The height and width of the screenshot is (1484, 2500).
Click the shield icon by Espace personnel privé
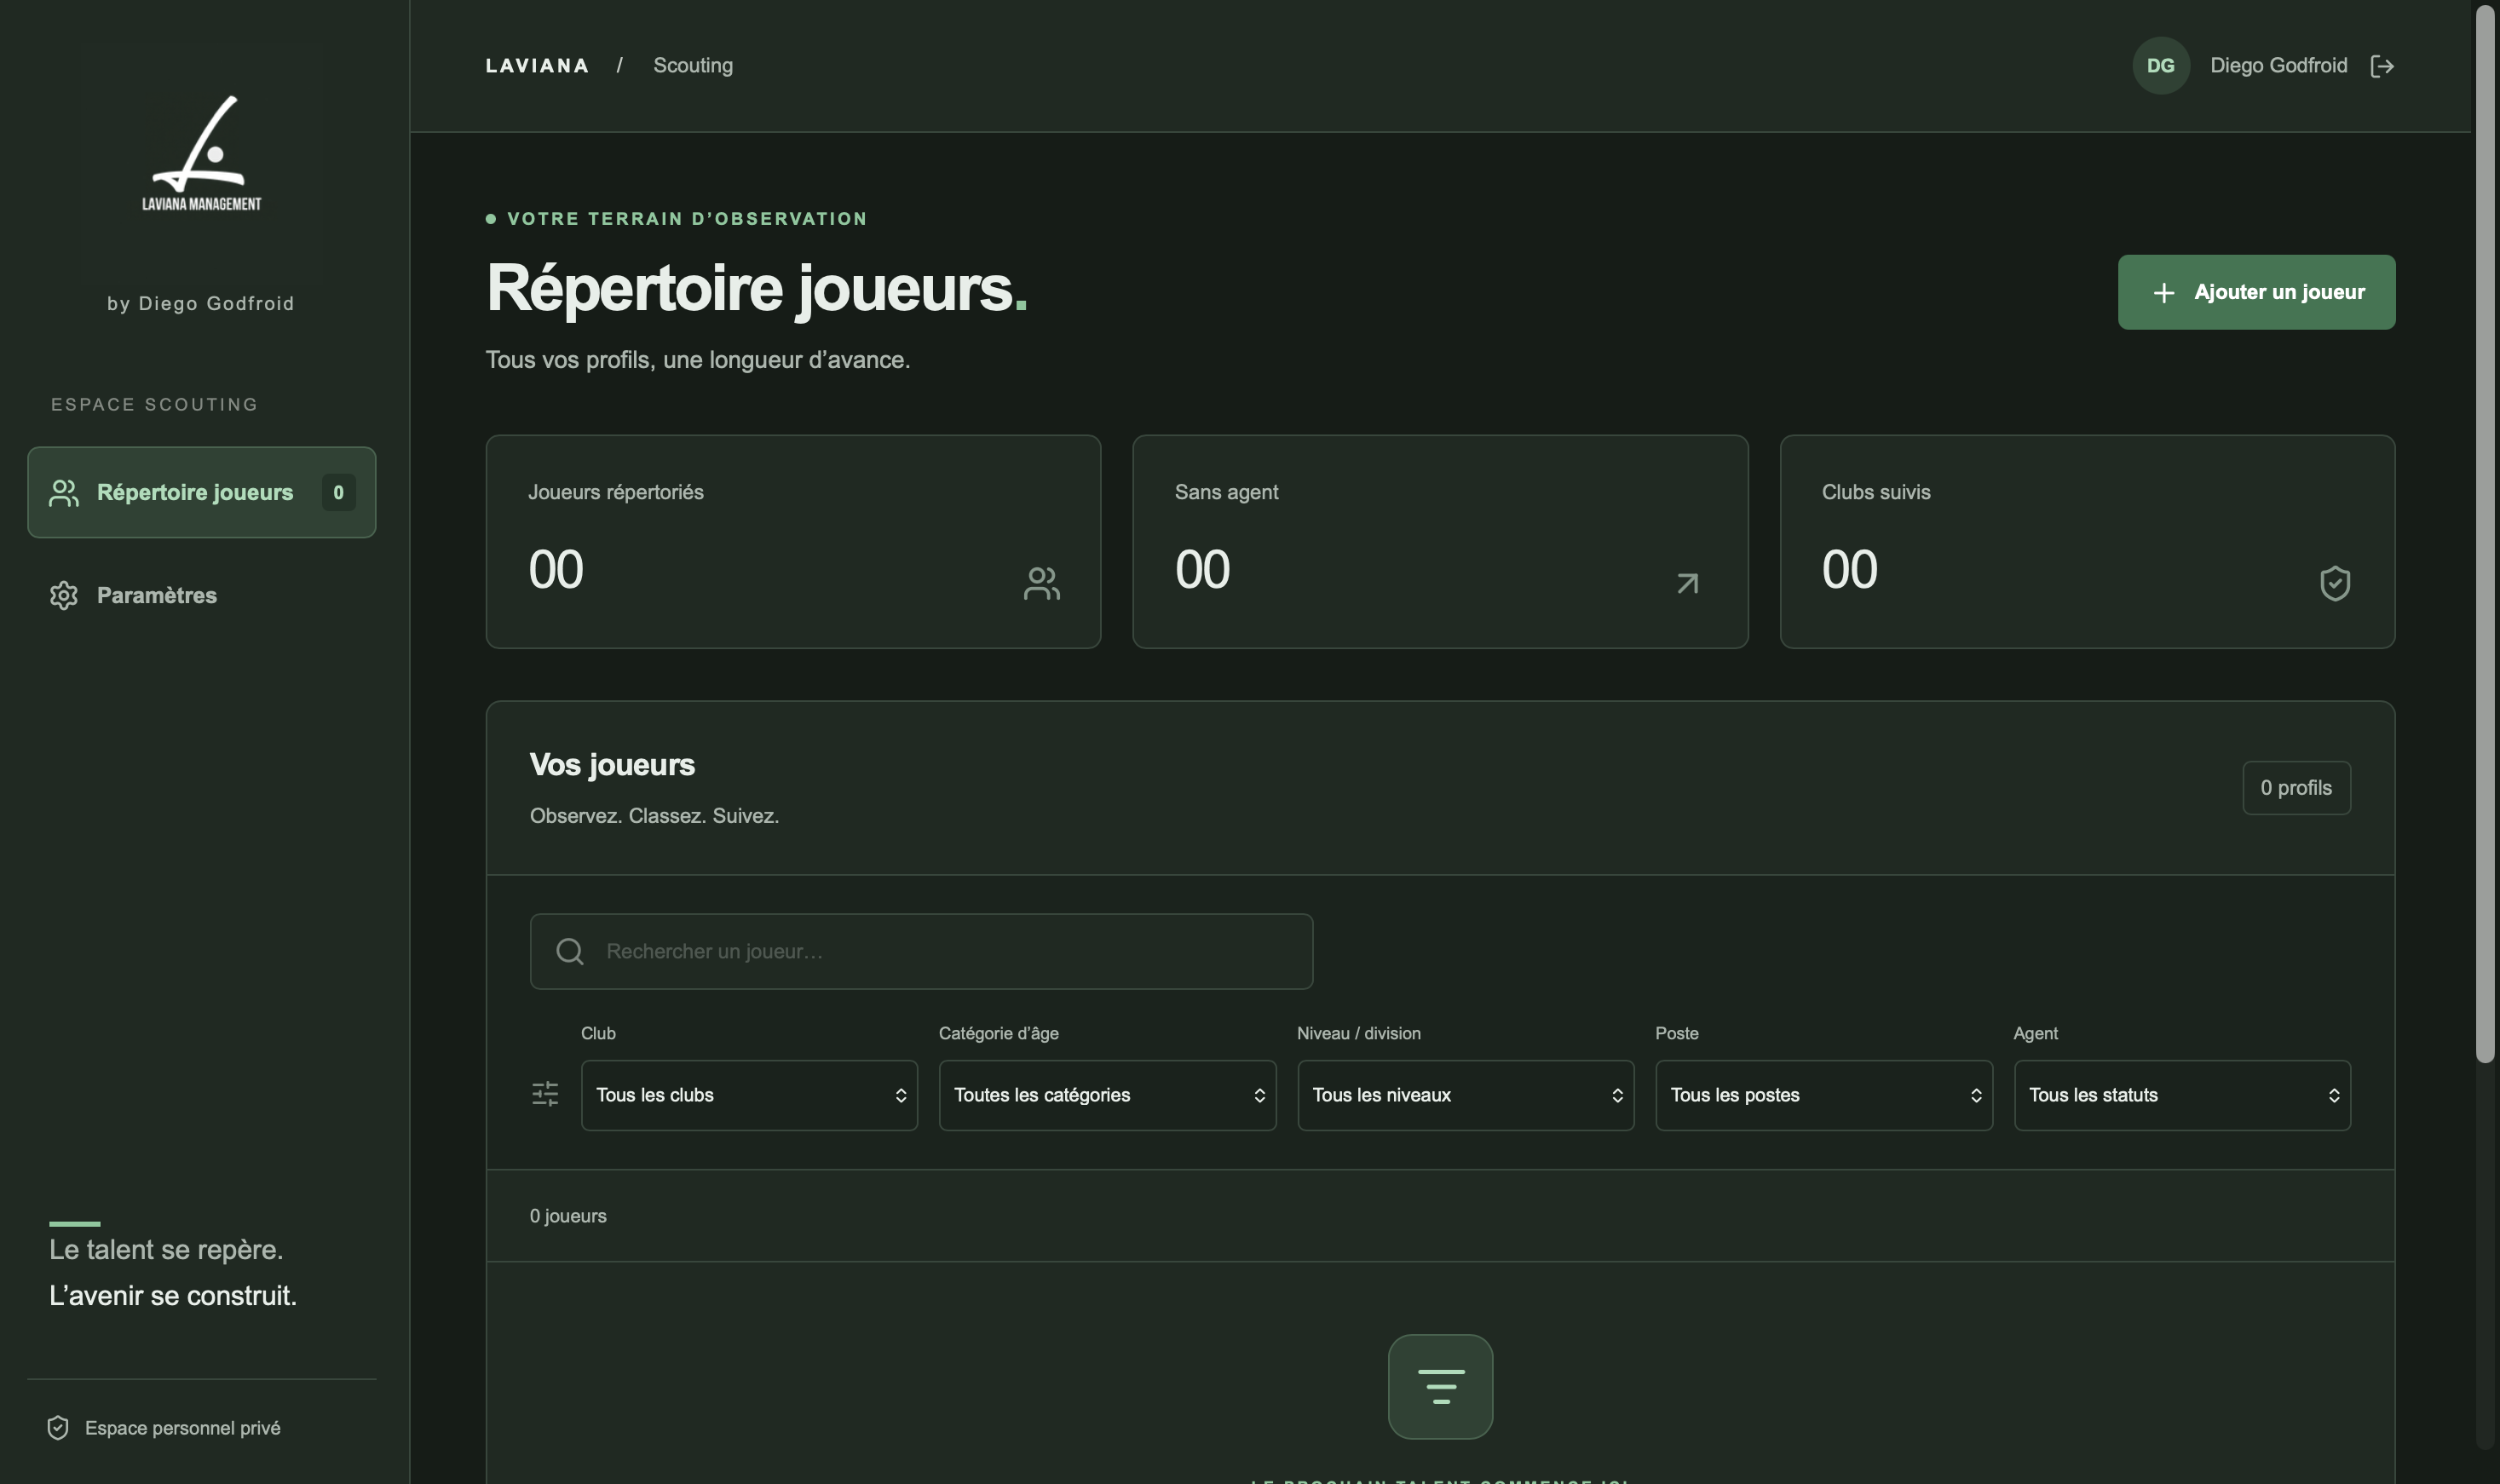(x=58, y=1427)
